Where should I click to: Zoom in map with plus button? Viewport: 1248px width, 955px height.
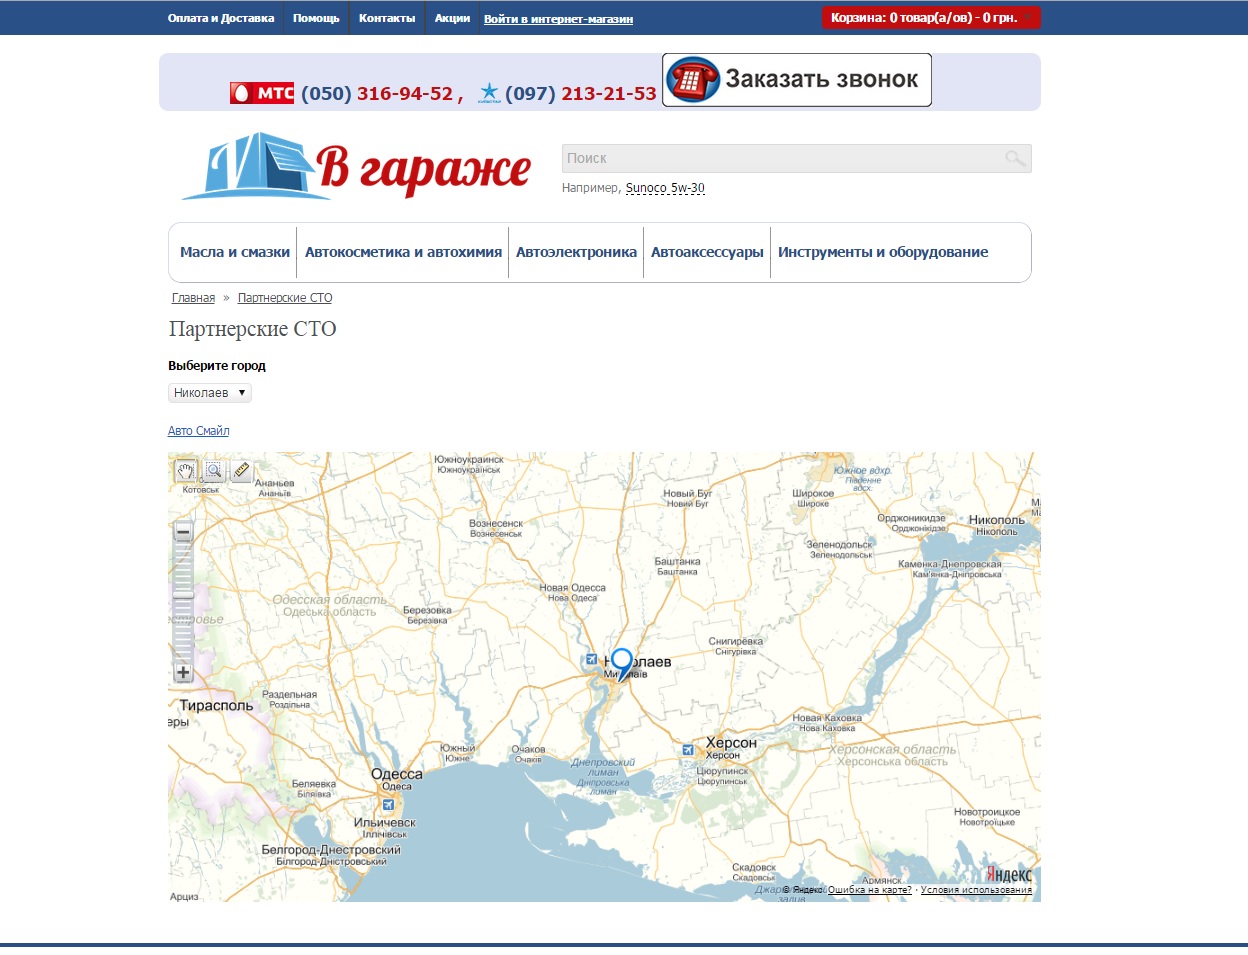click(183, 672)
